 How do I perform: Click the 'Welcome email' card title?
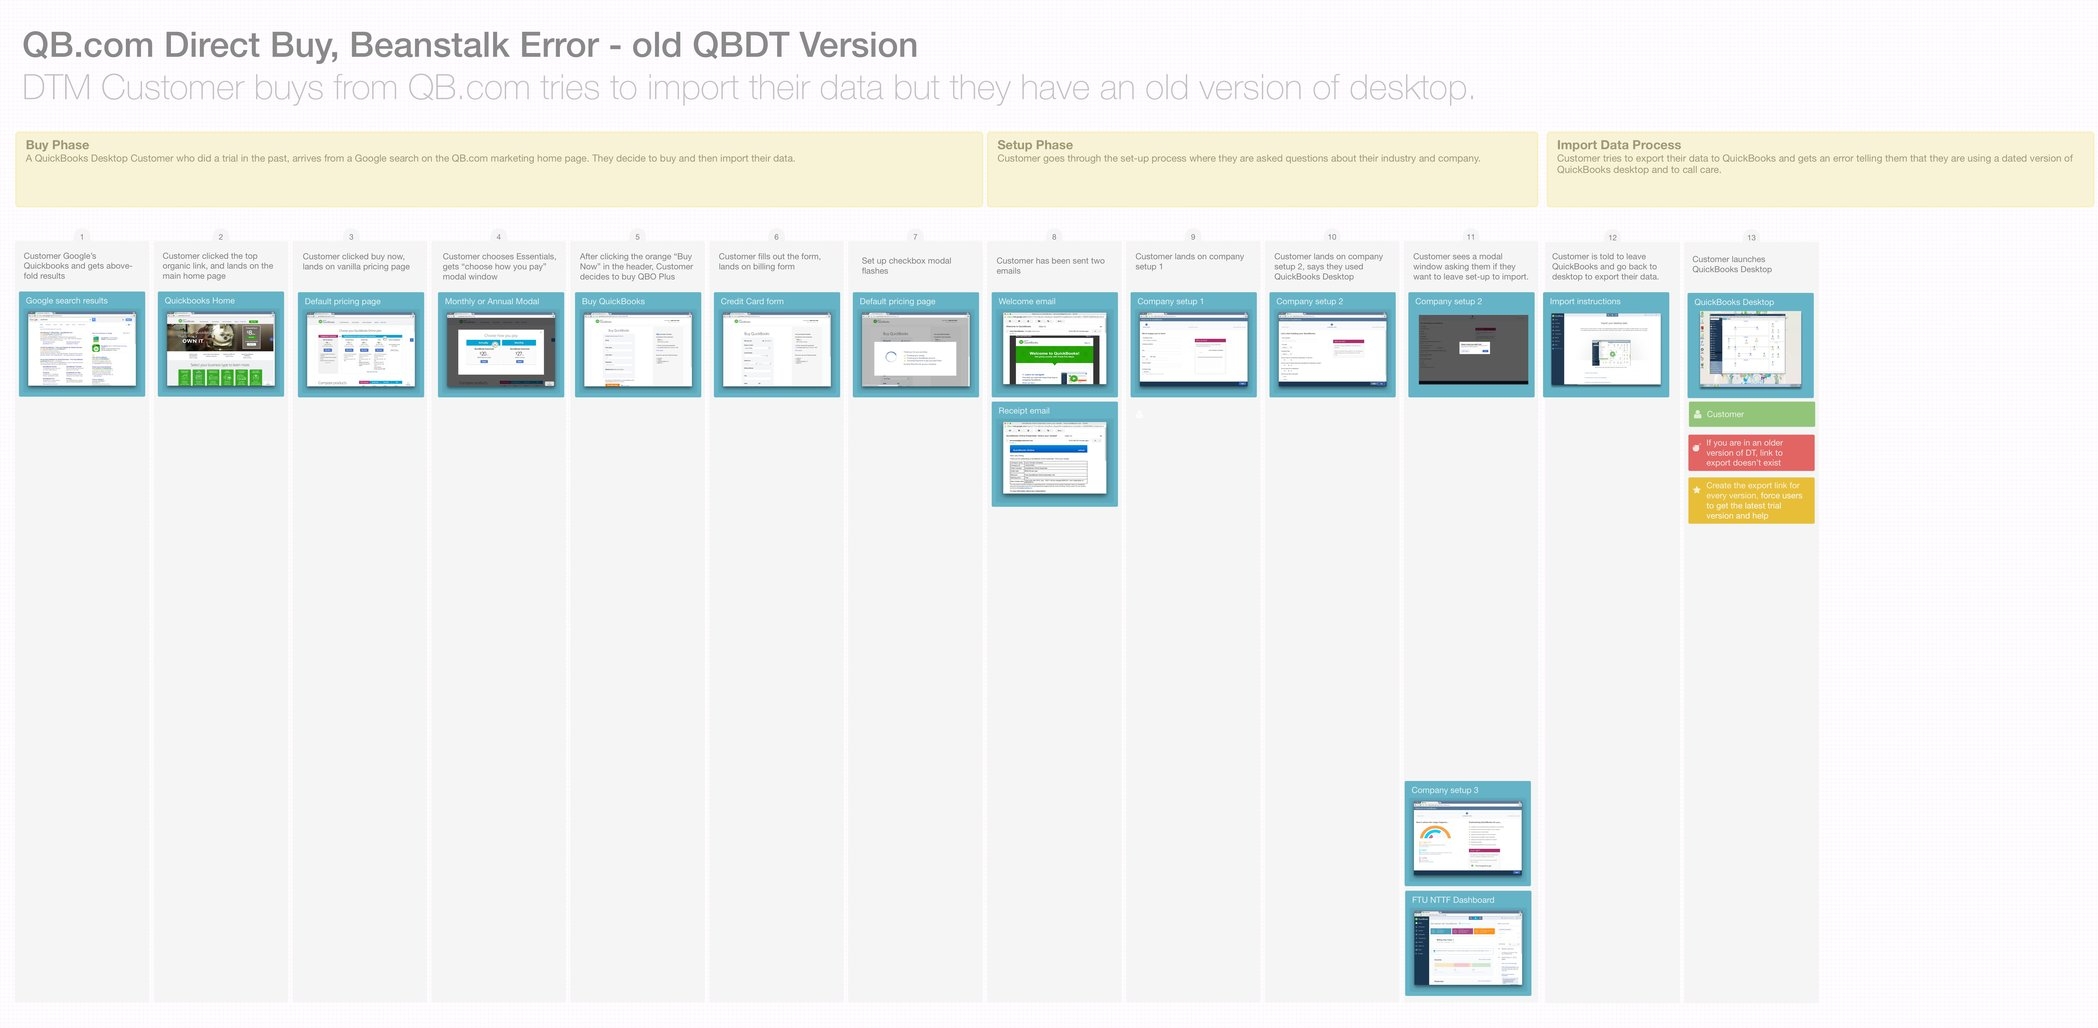(1027, 301)
